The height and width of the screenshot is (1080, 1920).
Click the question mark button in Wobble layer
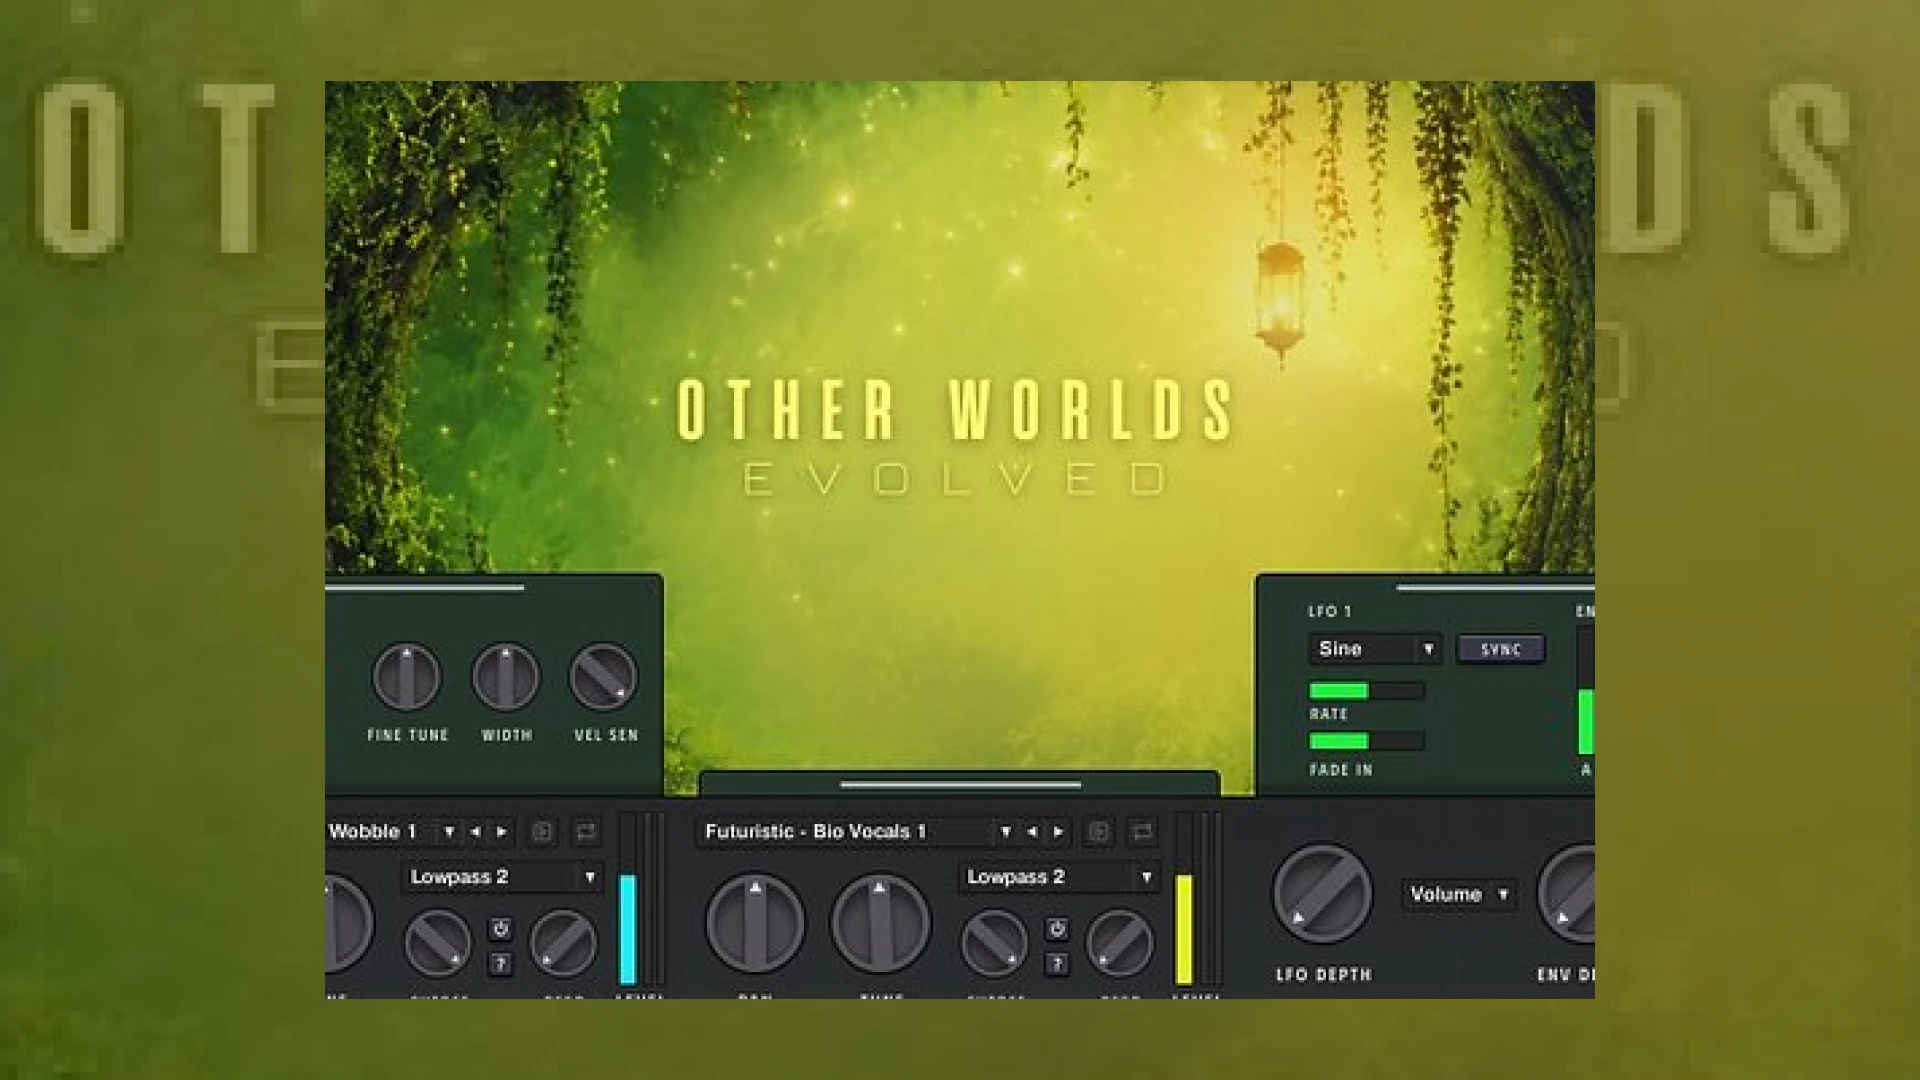coord(501,964)
